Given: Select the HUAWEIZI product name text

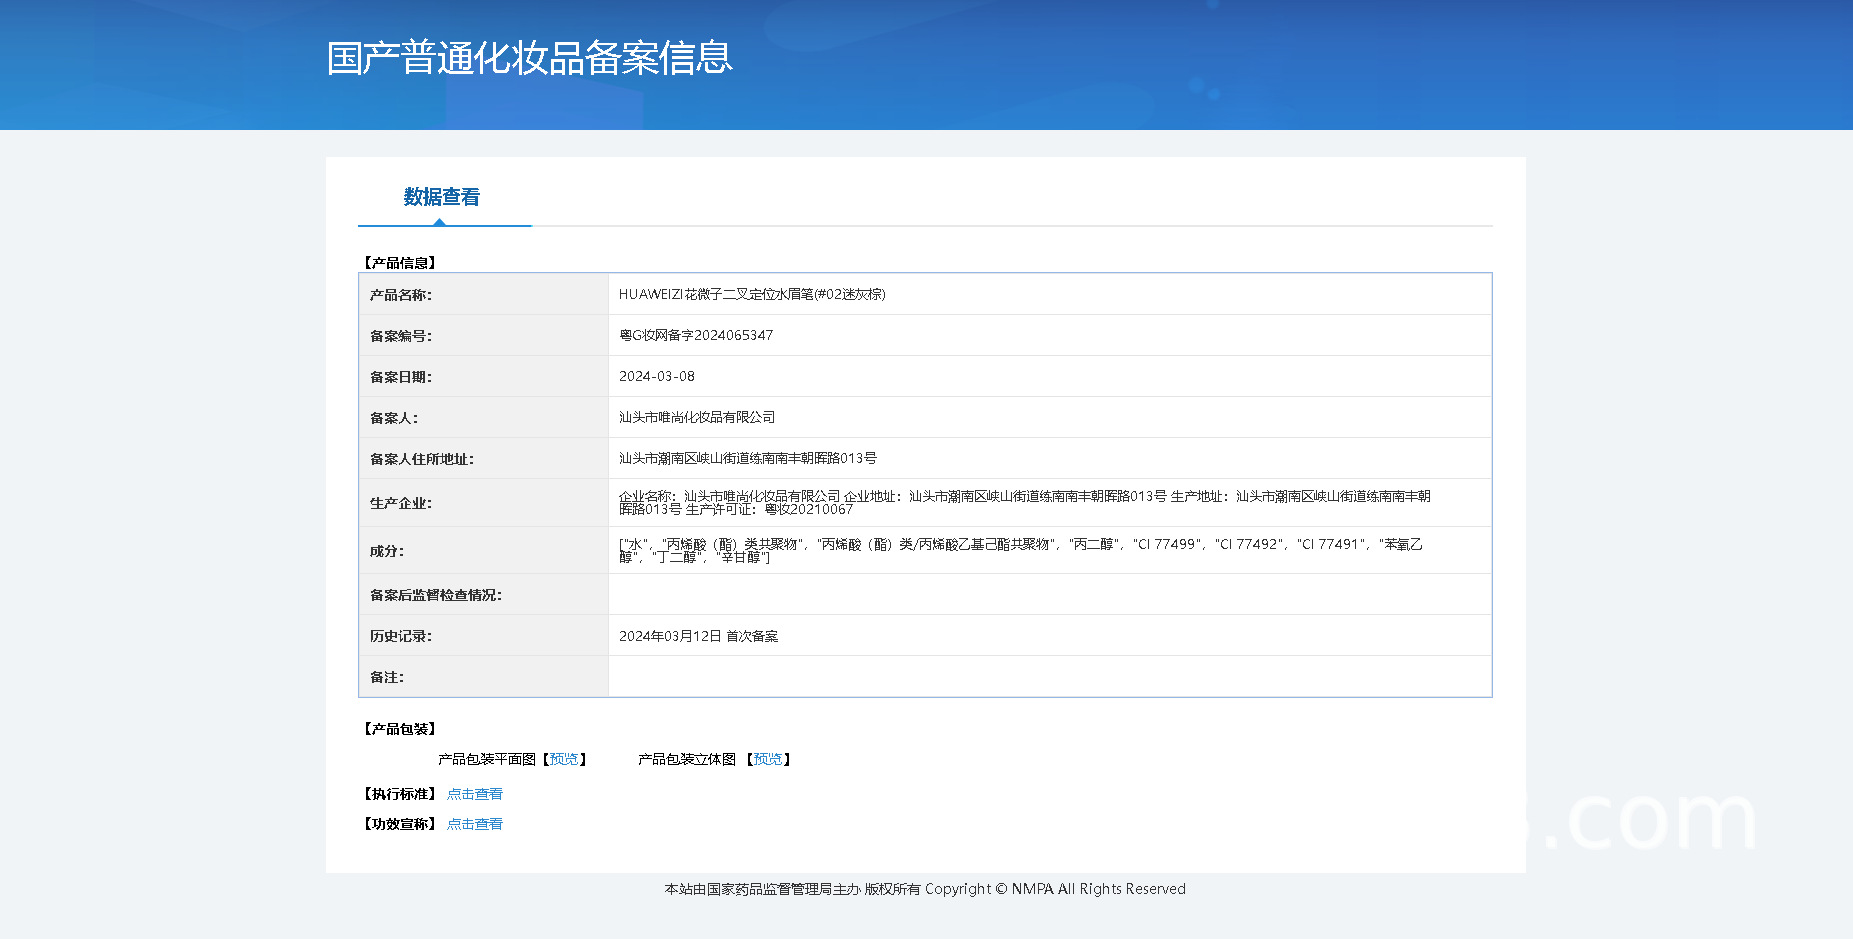Looking at the screenshot, I should (x=751, y=294).
